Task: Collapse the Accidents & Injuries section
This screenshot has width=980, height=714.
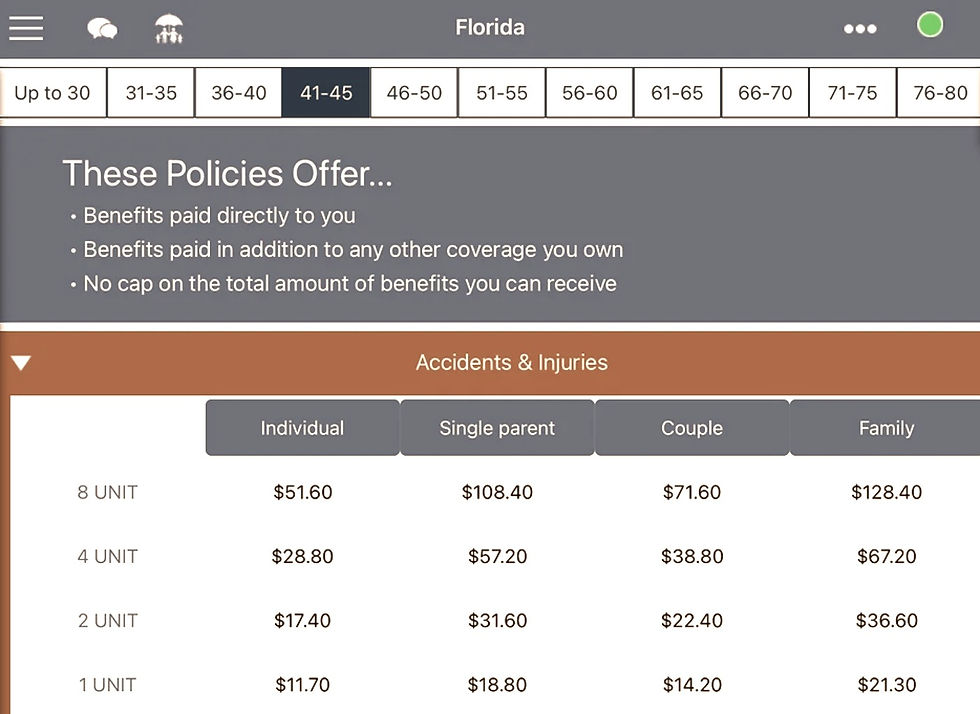Action: click(21, 363)
